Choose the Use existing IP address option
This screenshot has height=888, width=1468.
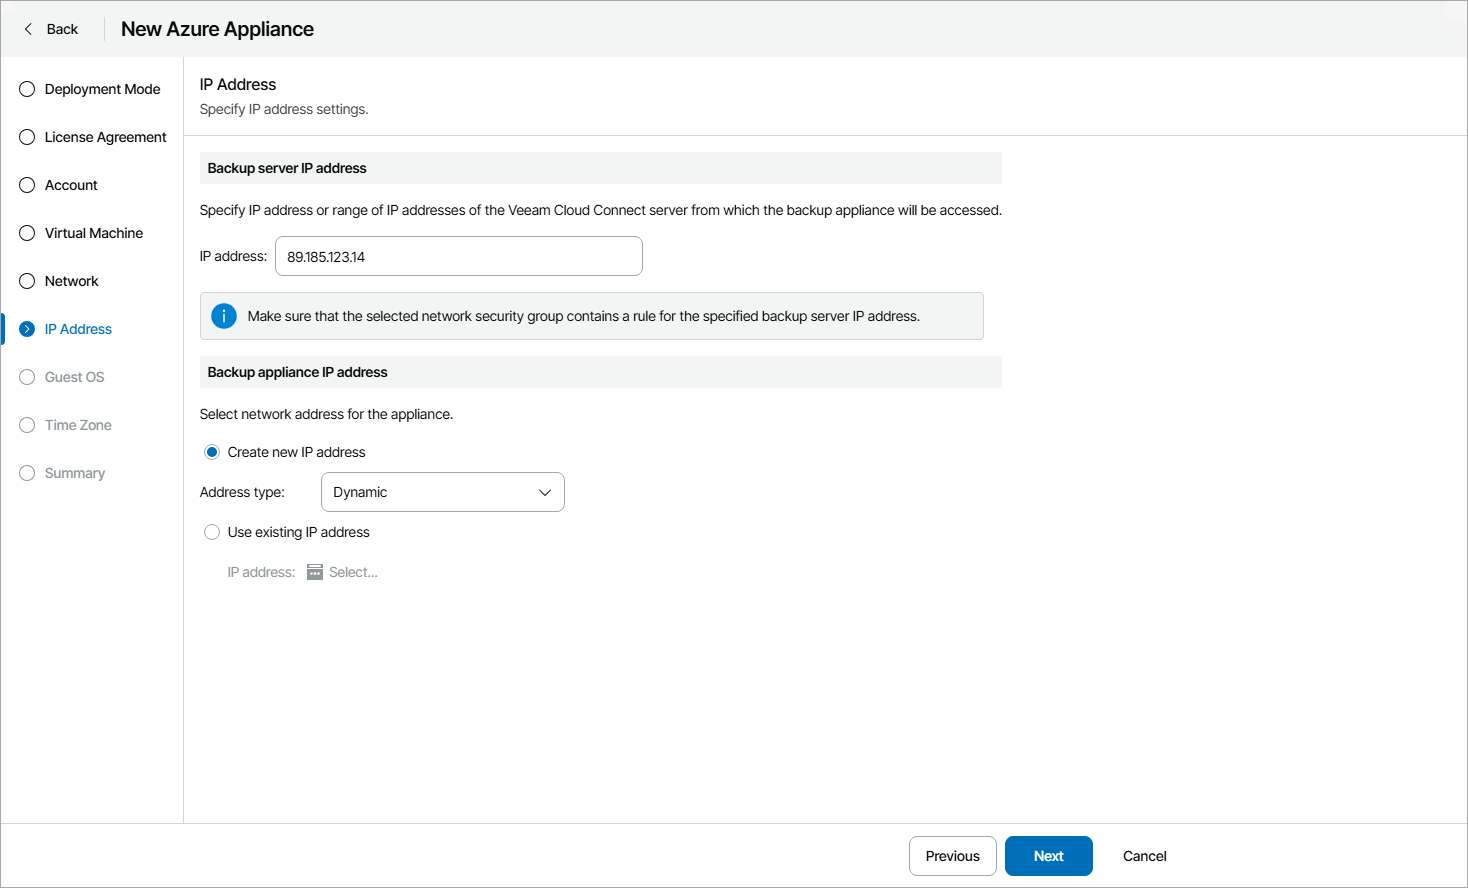point(212,532)
